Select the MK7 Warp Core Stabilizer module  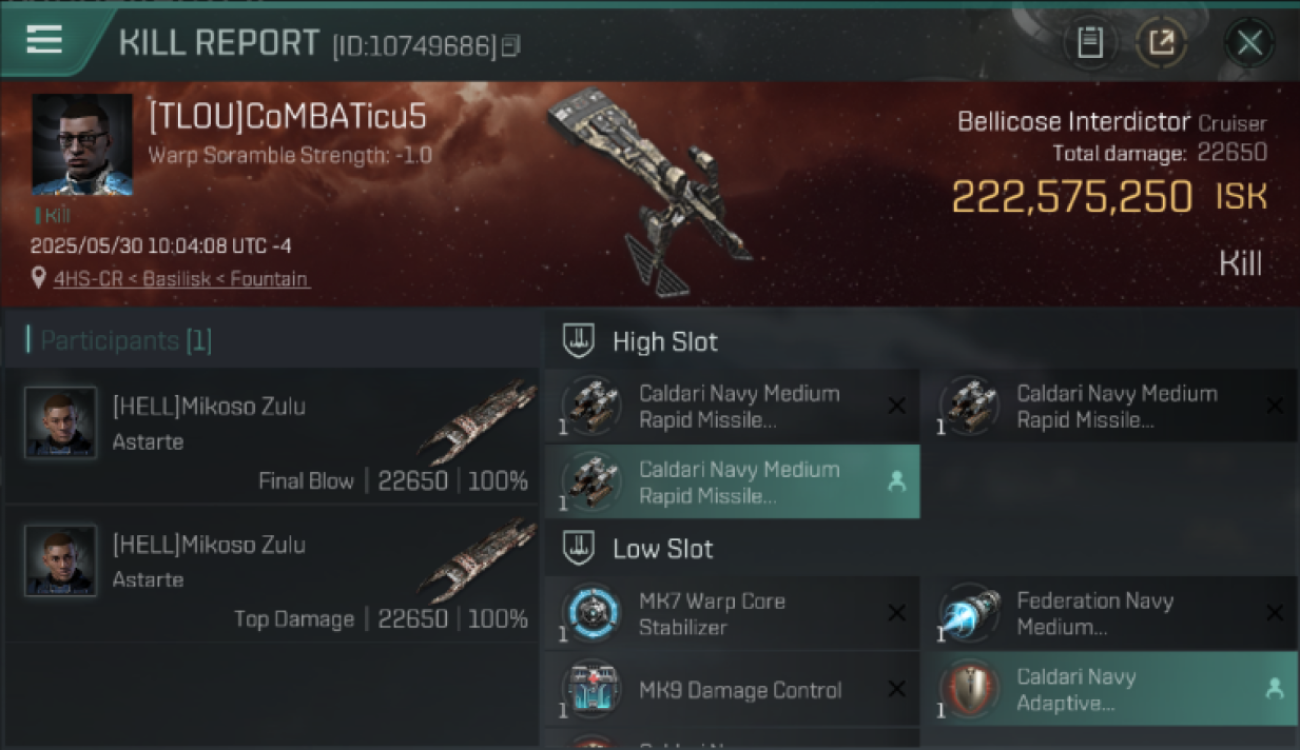732,613
